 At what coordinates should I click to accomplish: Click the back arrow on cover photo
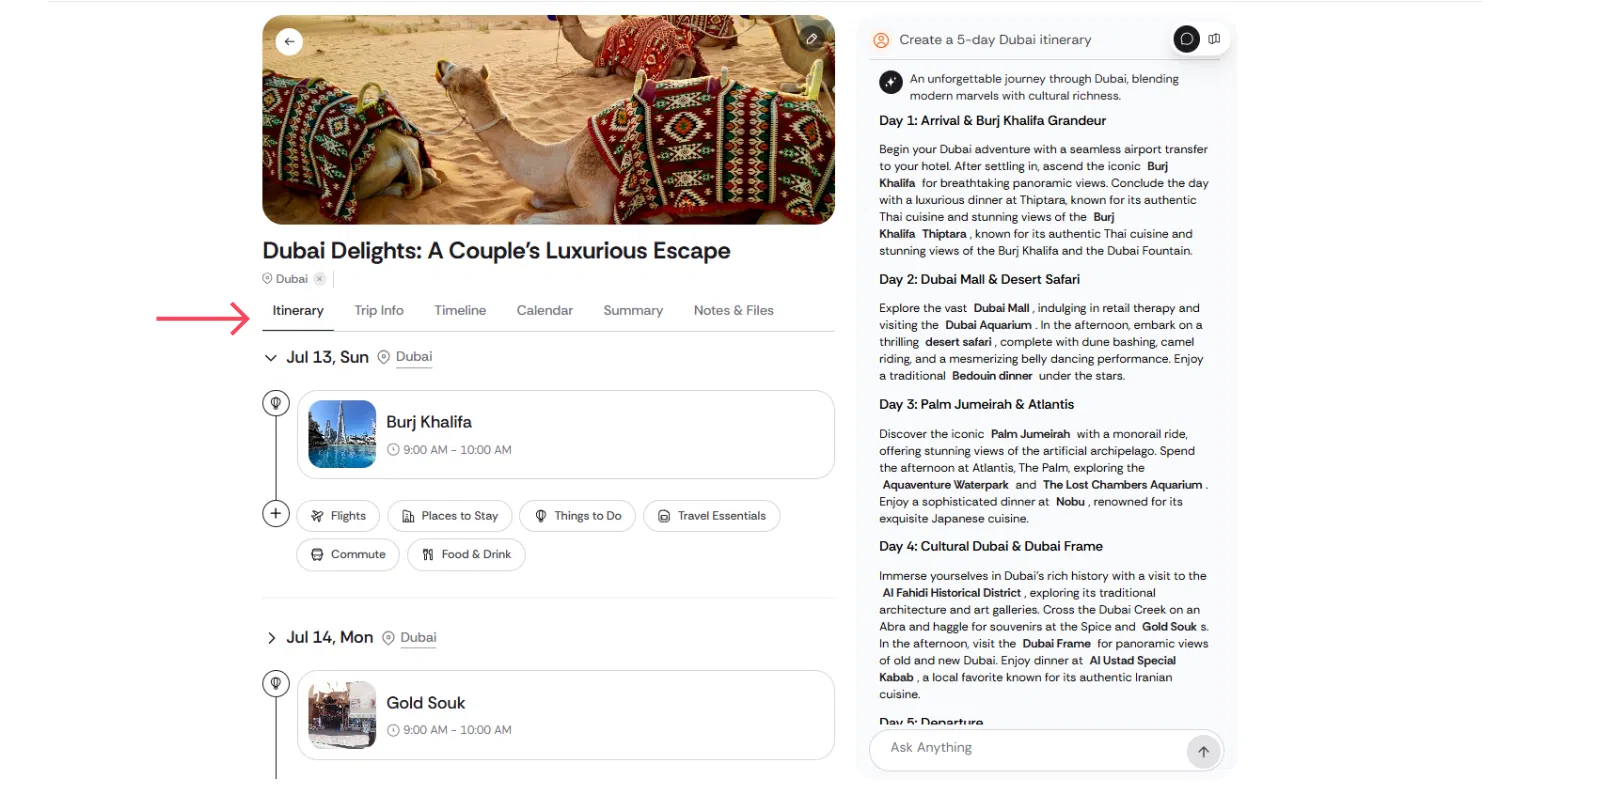(x=289, y=41)
